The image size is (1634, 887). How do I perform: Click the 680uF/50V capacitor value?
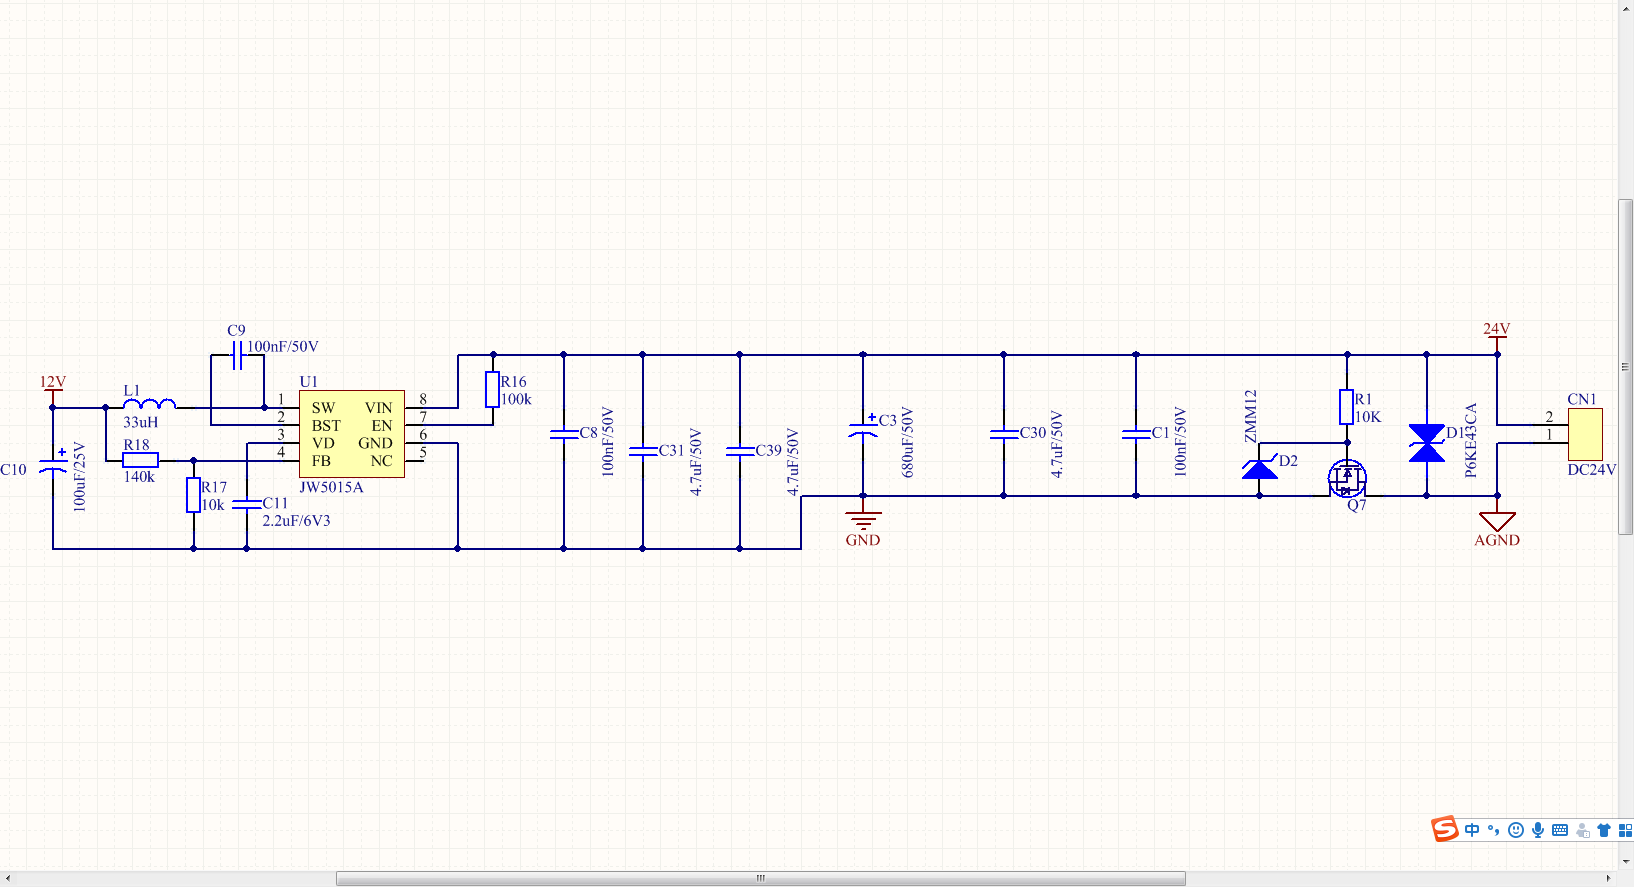[908, 442]
